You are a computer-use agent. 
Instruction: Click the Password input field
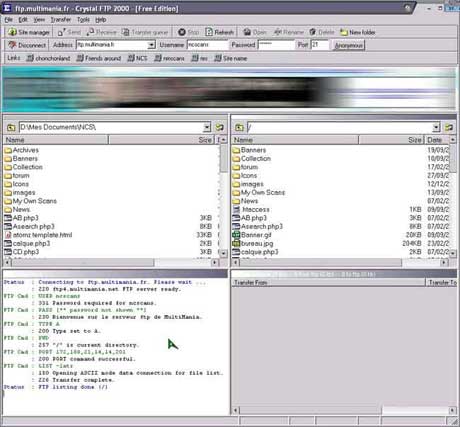(276, 45)
